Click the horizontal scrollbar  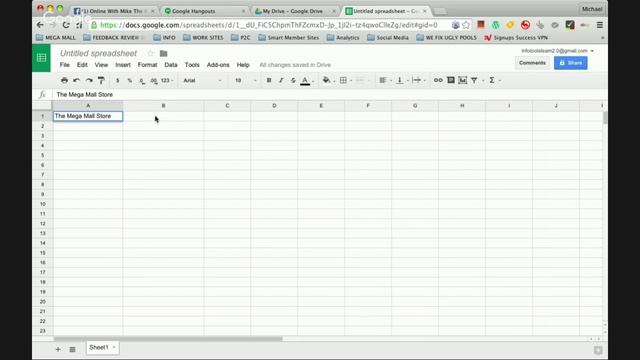[x=168, y=339]
